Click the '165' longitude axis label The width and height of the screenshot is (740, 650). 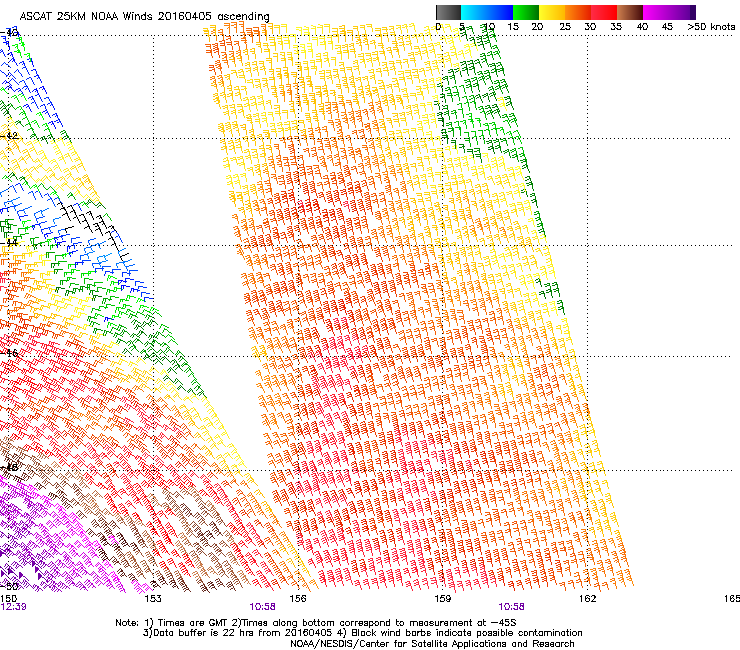732,599
